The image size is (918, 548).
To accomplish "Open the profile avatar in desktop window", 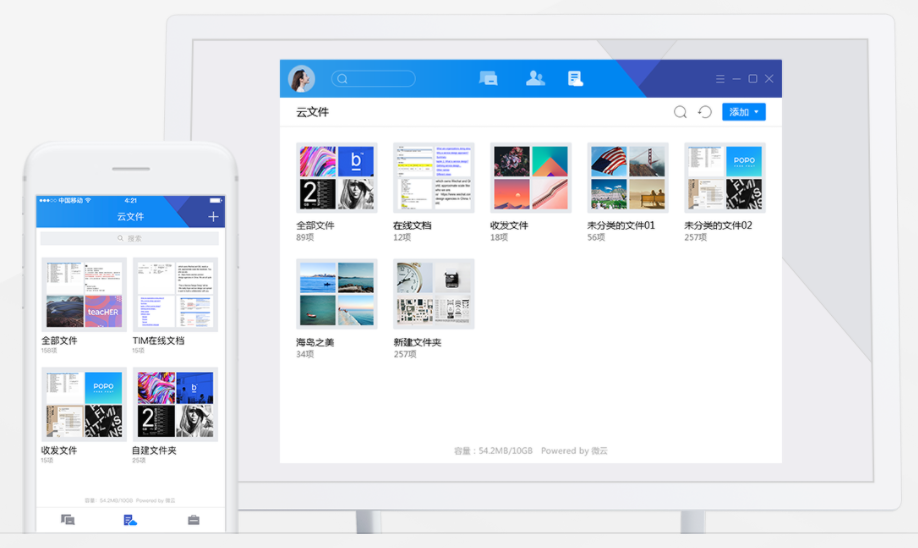I will pos(302,79).
